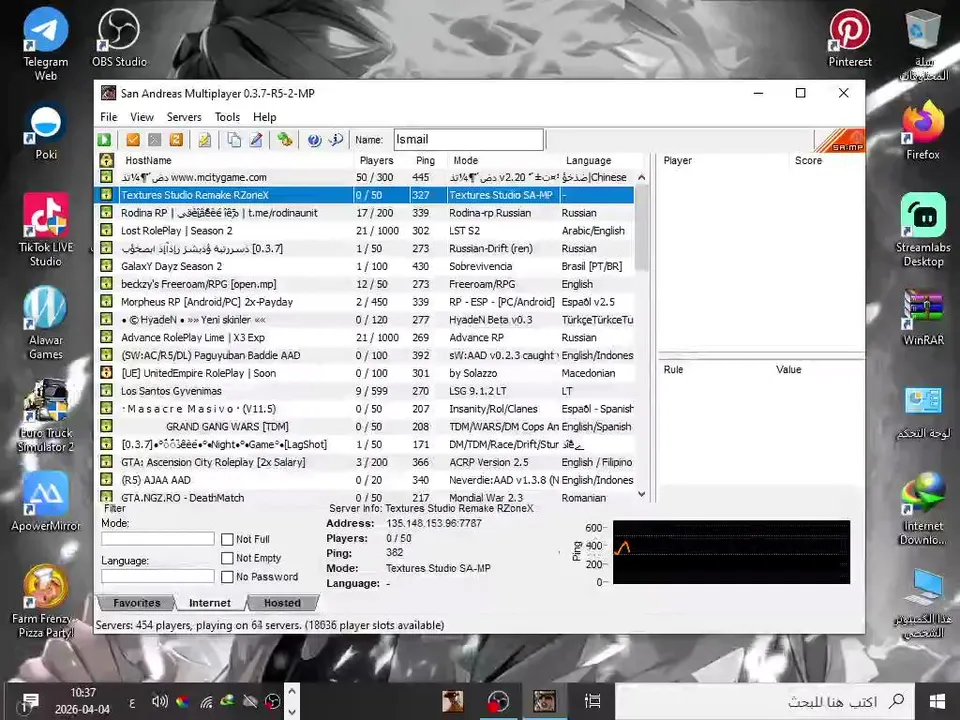Viewport: 960px width, 720px height.
Task: Open the Servers menu
Action: click(184, 117)
